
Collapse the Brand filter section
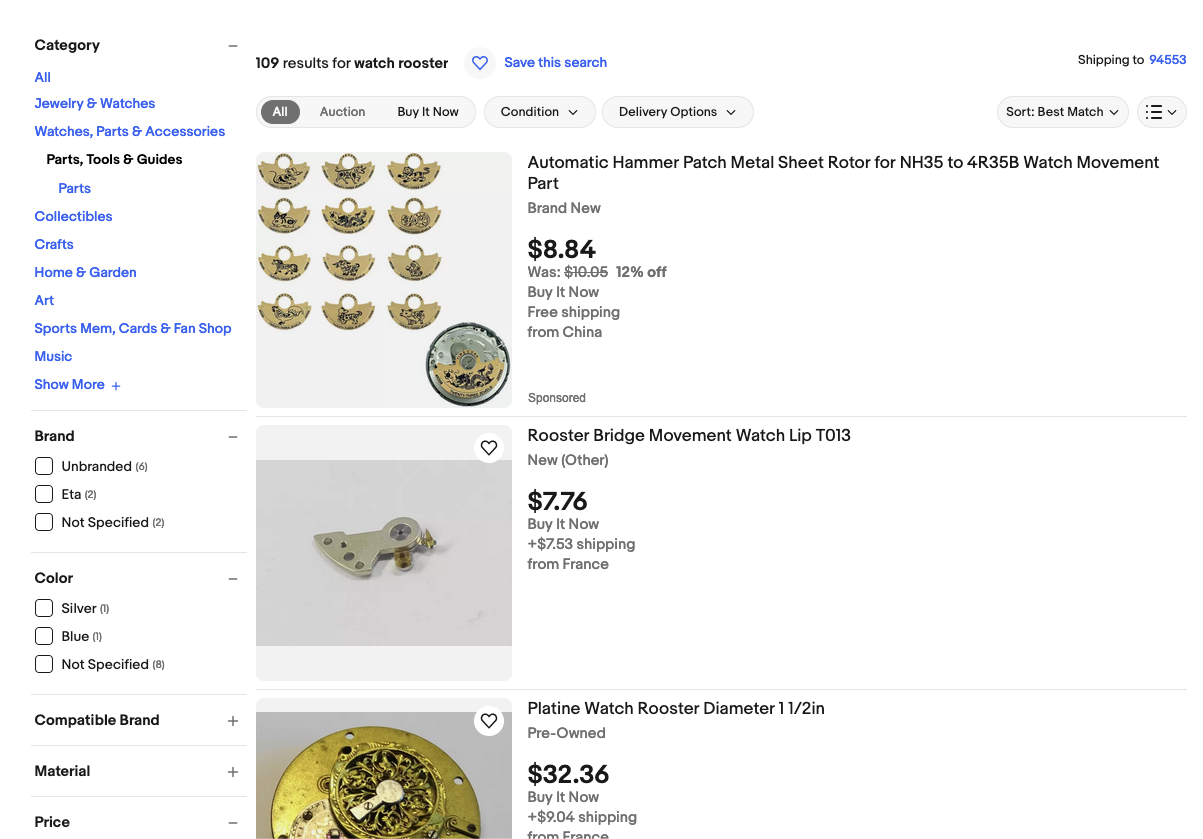pos(233,437)
